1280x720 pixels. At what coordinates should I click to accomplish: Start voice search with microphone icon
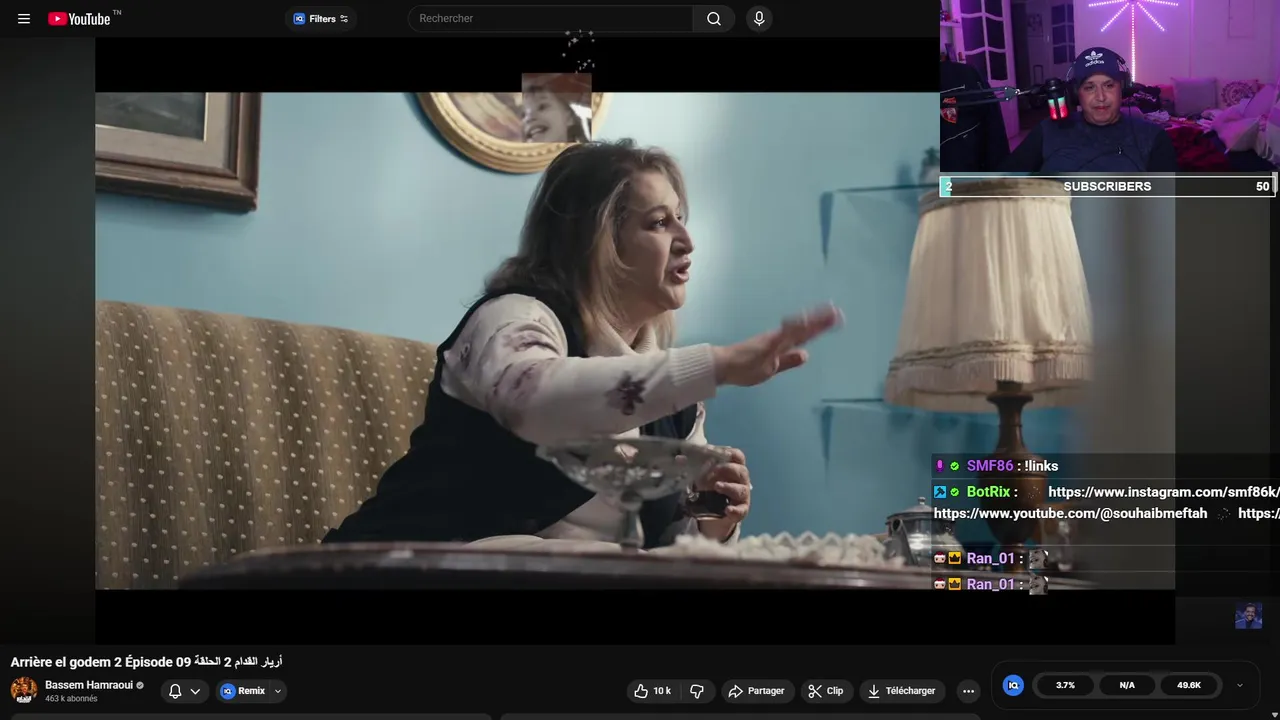click(x=759, y=18)
